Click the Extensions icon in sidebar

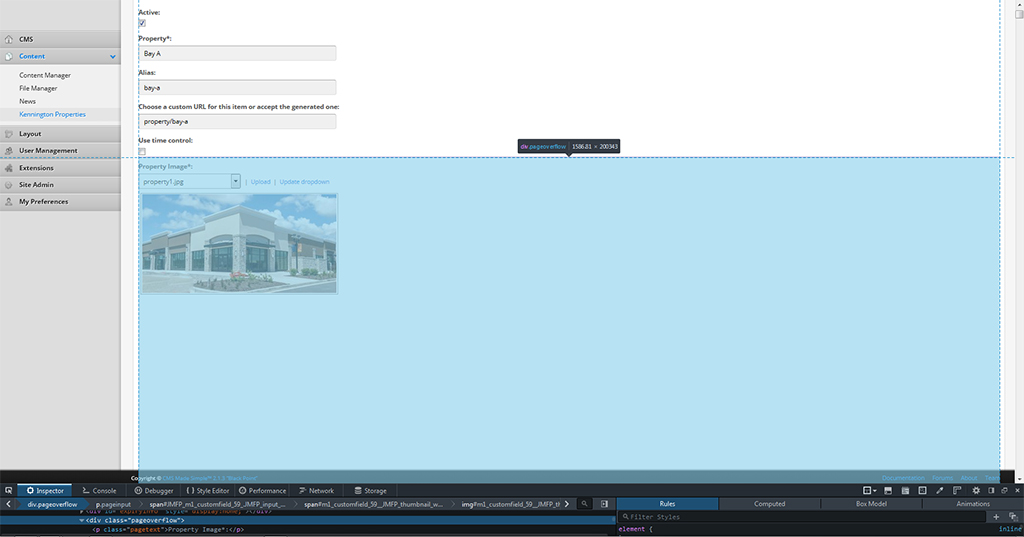[9, 168]
